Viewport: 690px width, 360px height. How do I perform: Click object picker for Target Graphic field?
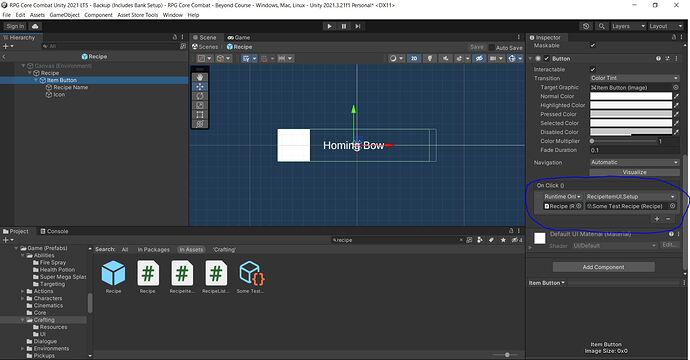675,87
